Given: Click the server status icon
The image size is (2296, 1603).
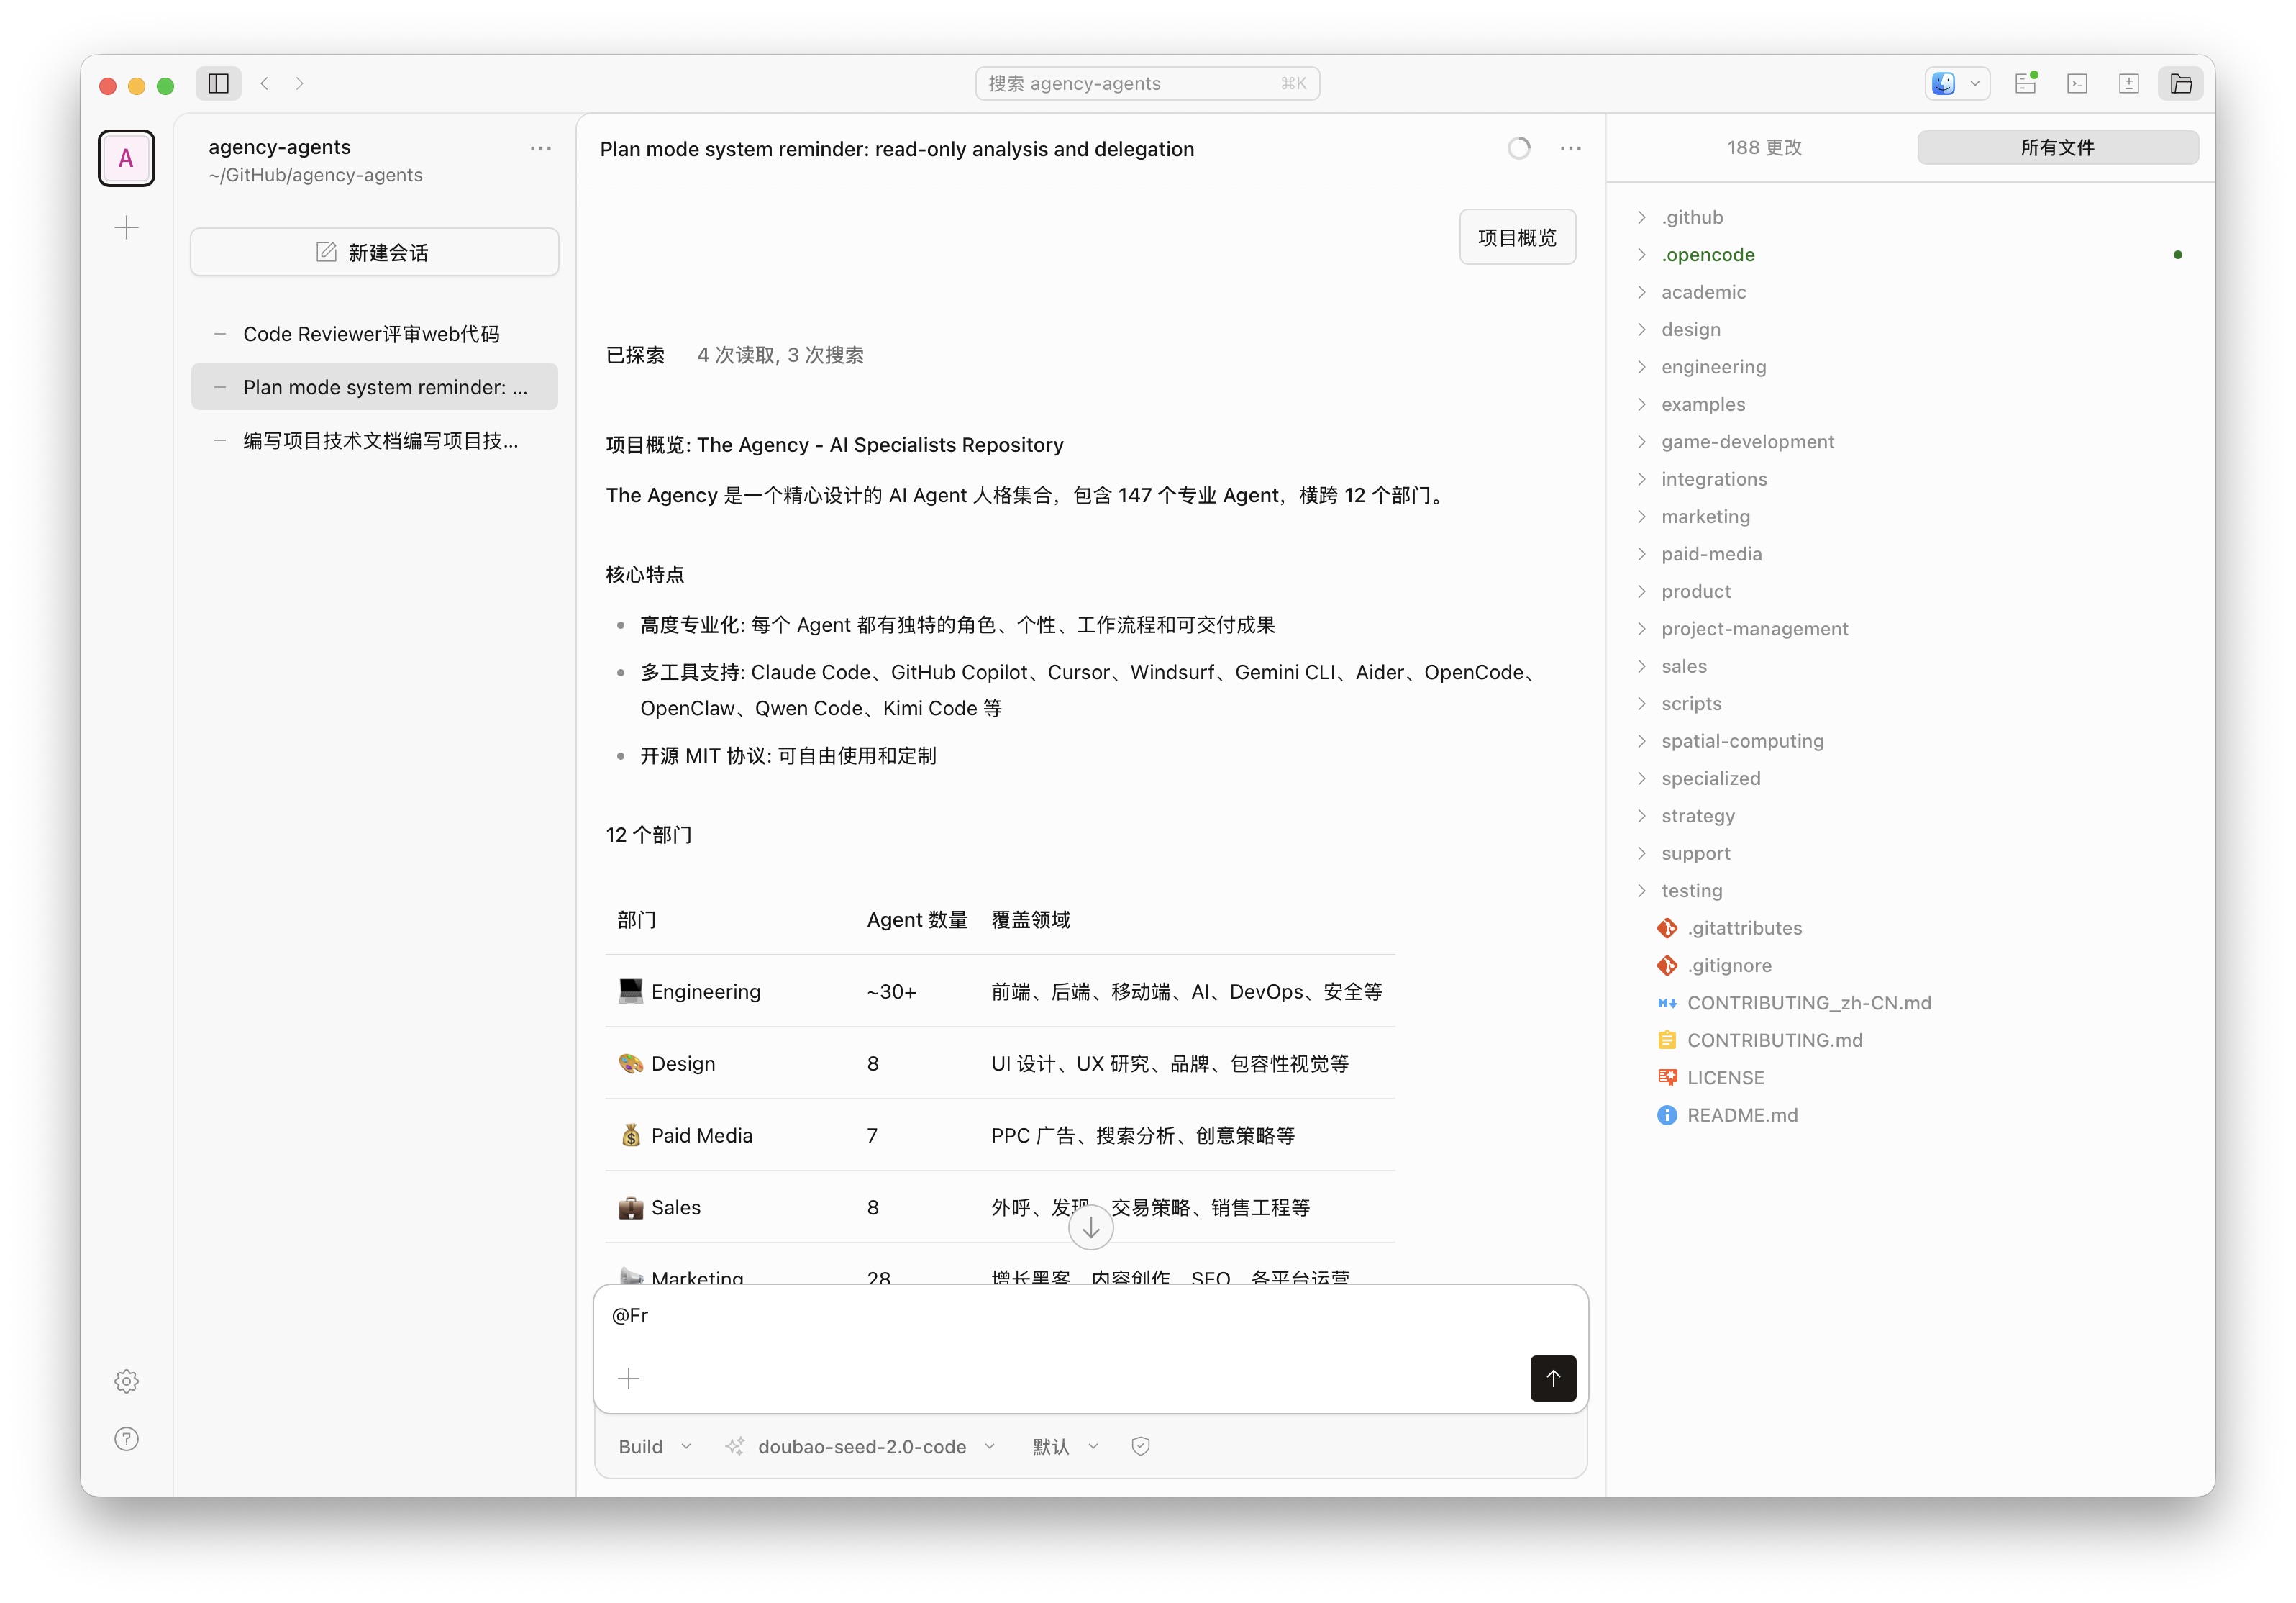Looking at the screenshot, I should point(2026,84).
